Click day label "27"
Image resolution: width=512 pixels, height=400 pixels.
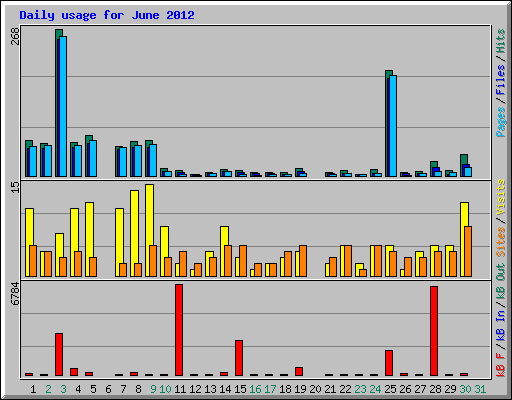click(x=420, y=389)
